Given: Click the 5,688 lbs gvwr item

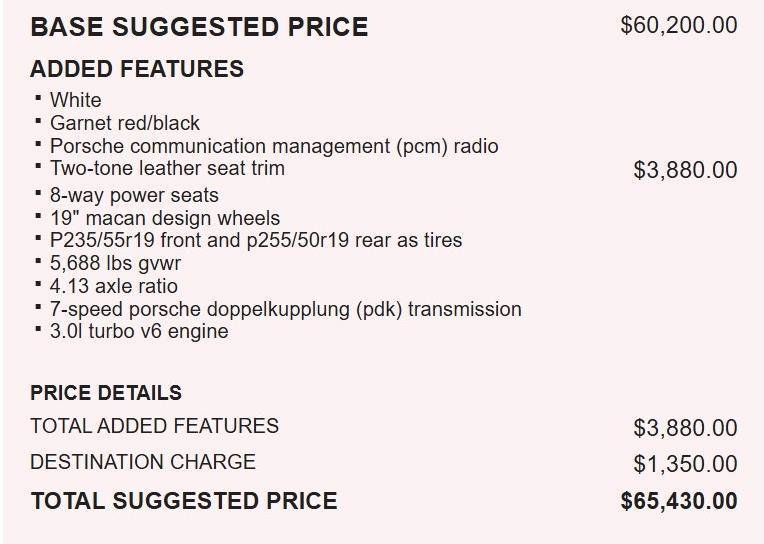Looking at the screenshot, I should [115, 263].
